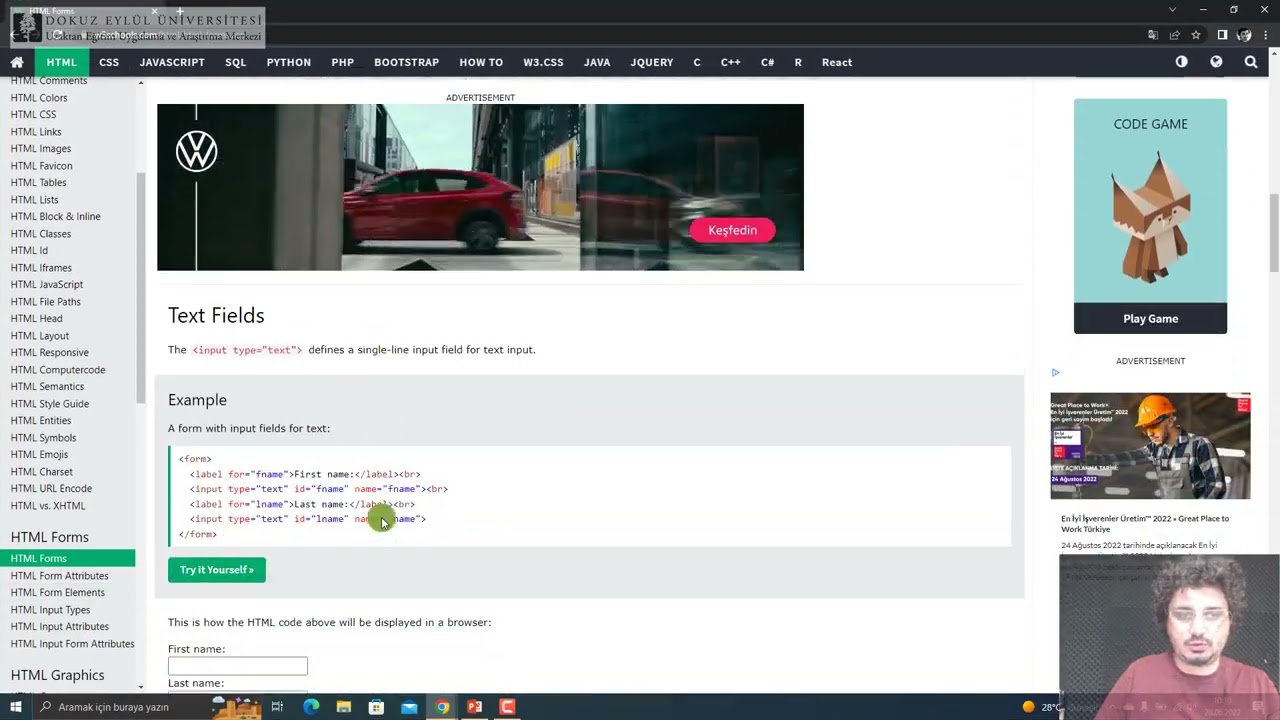Open the site search magnifier icon

pos(1251,62)
